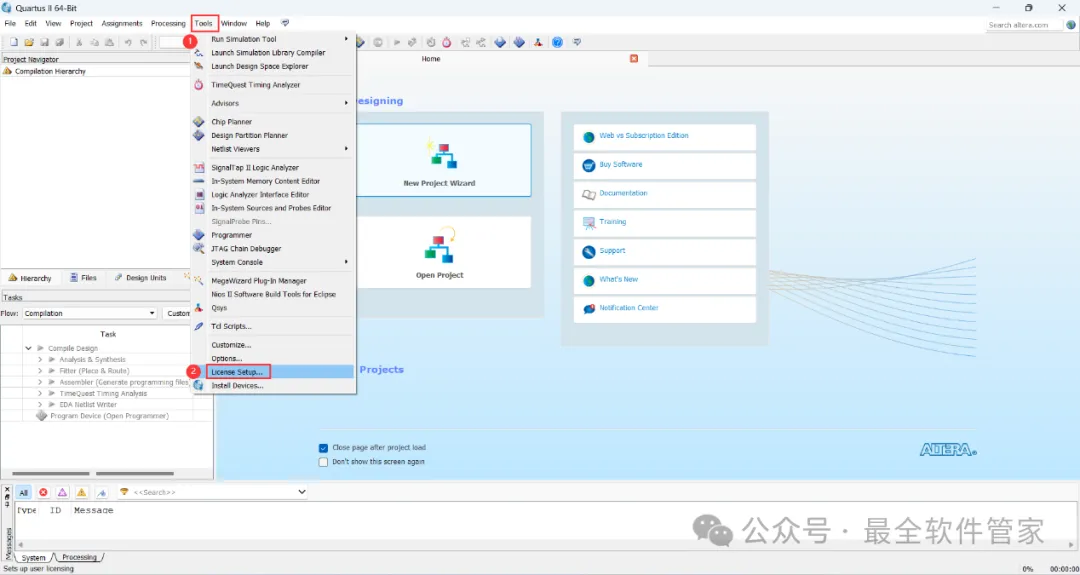Click the Stop Processing toolbar icon
Image resolution: width=1080 pixels, height=575 pixels.
378,42
